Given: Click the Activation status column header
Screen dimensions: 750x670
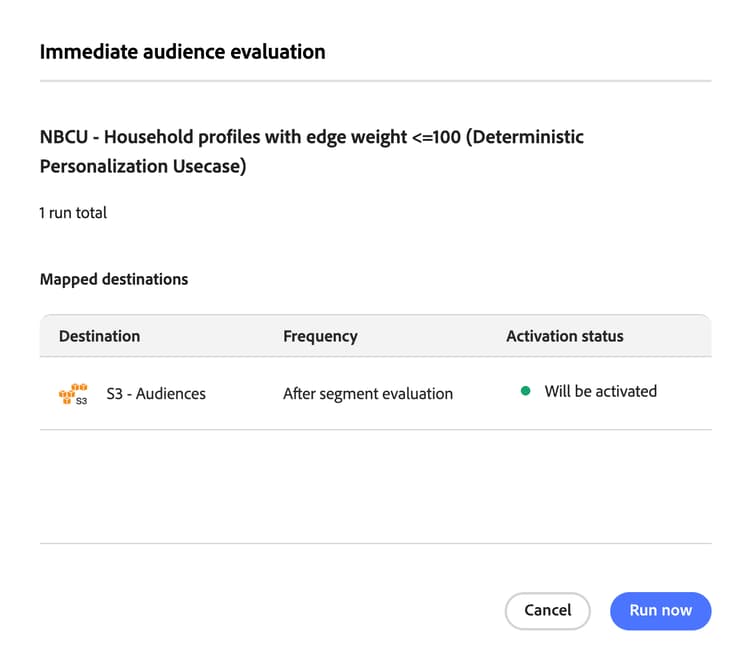Looking at the screenshot, I should (565, 336).
